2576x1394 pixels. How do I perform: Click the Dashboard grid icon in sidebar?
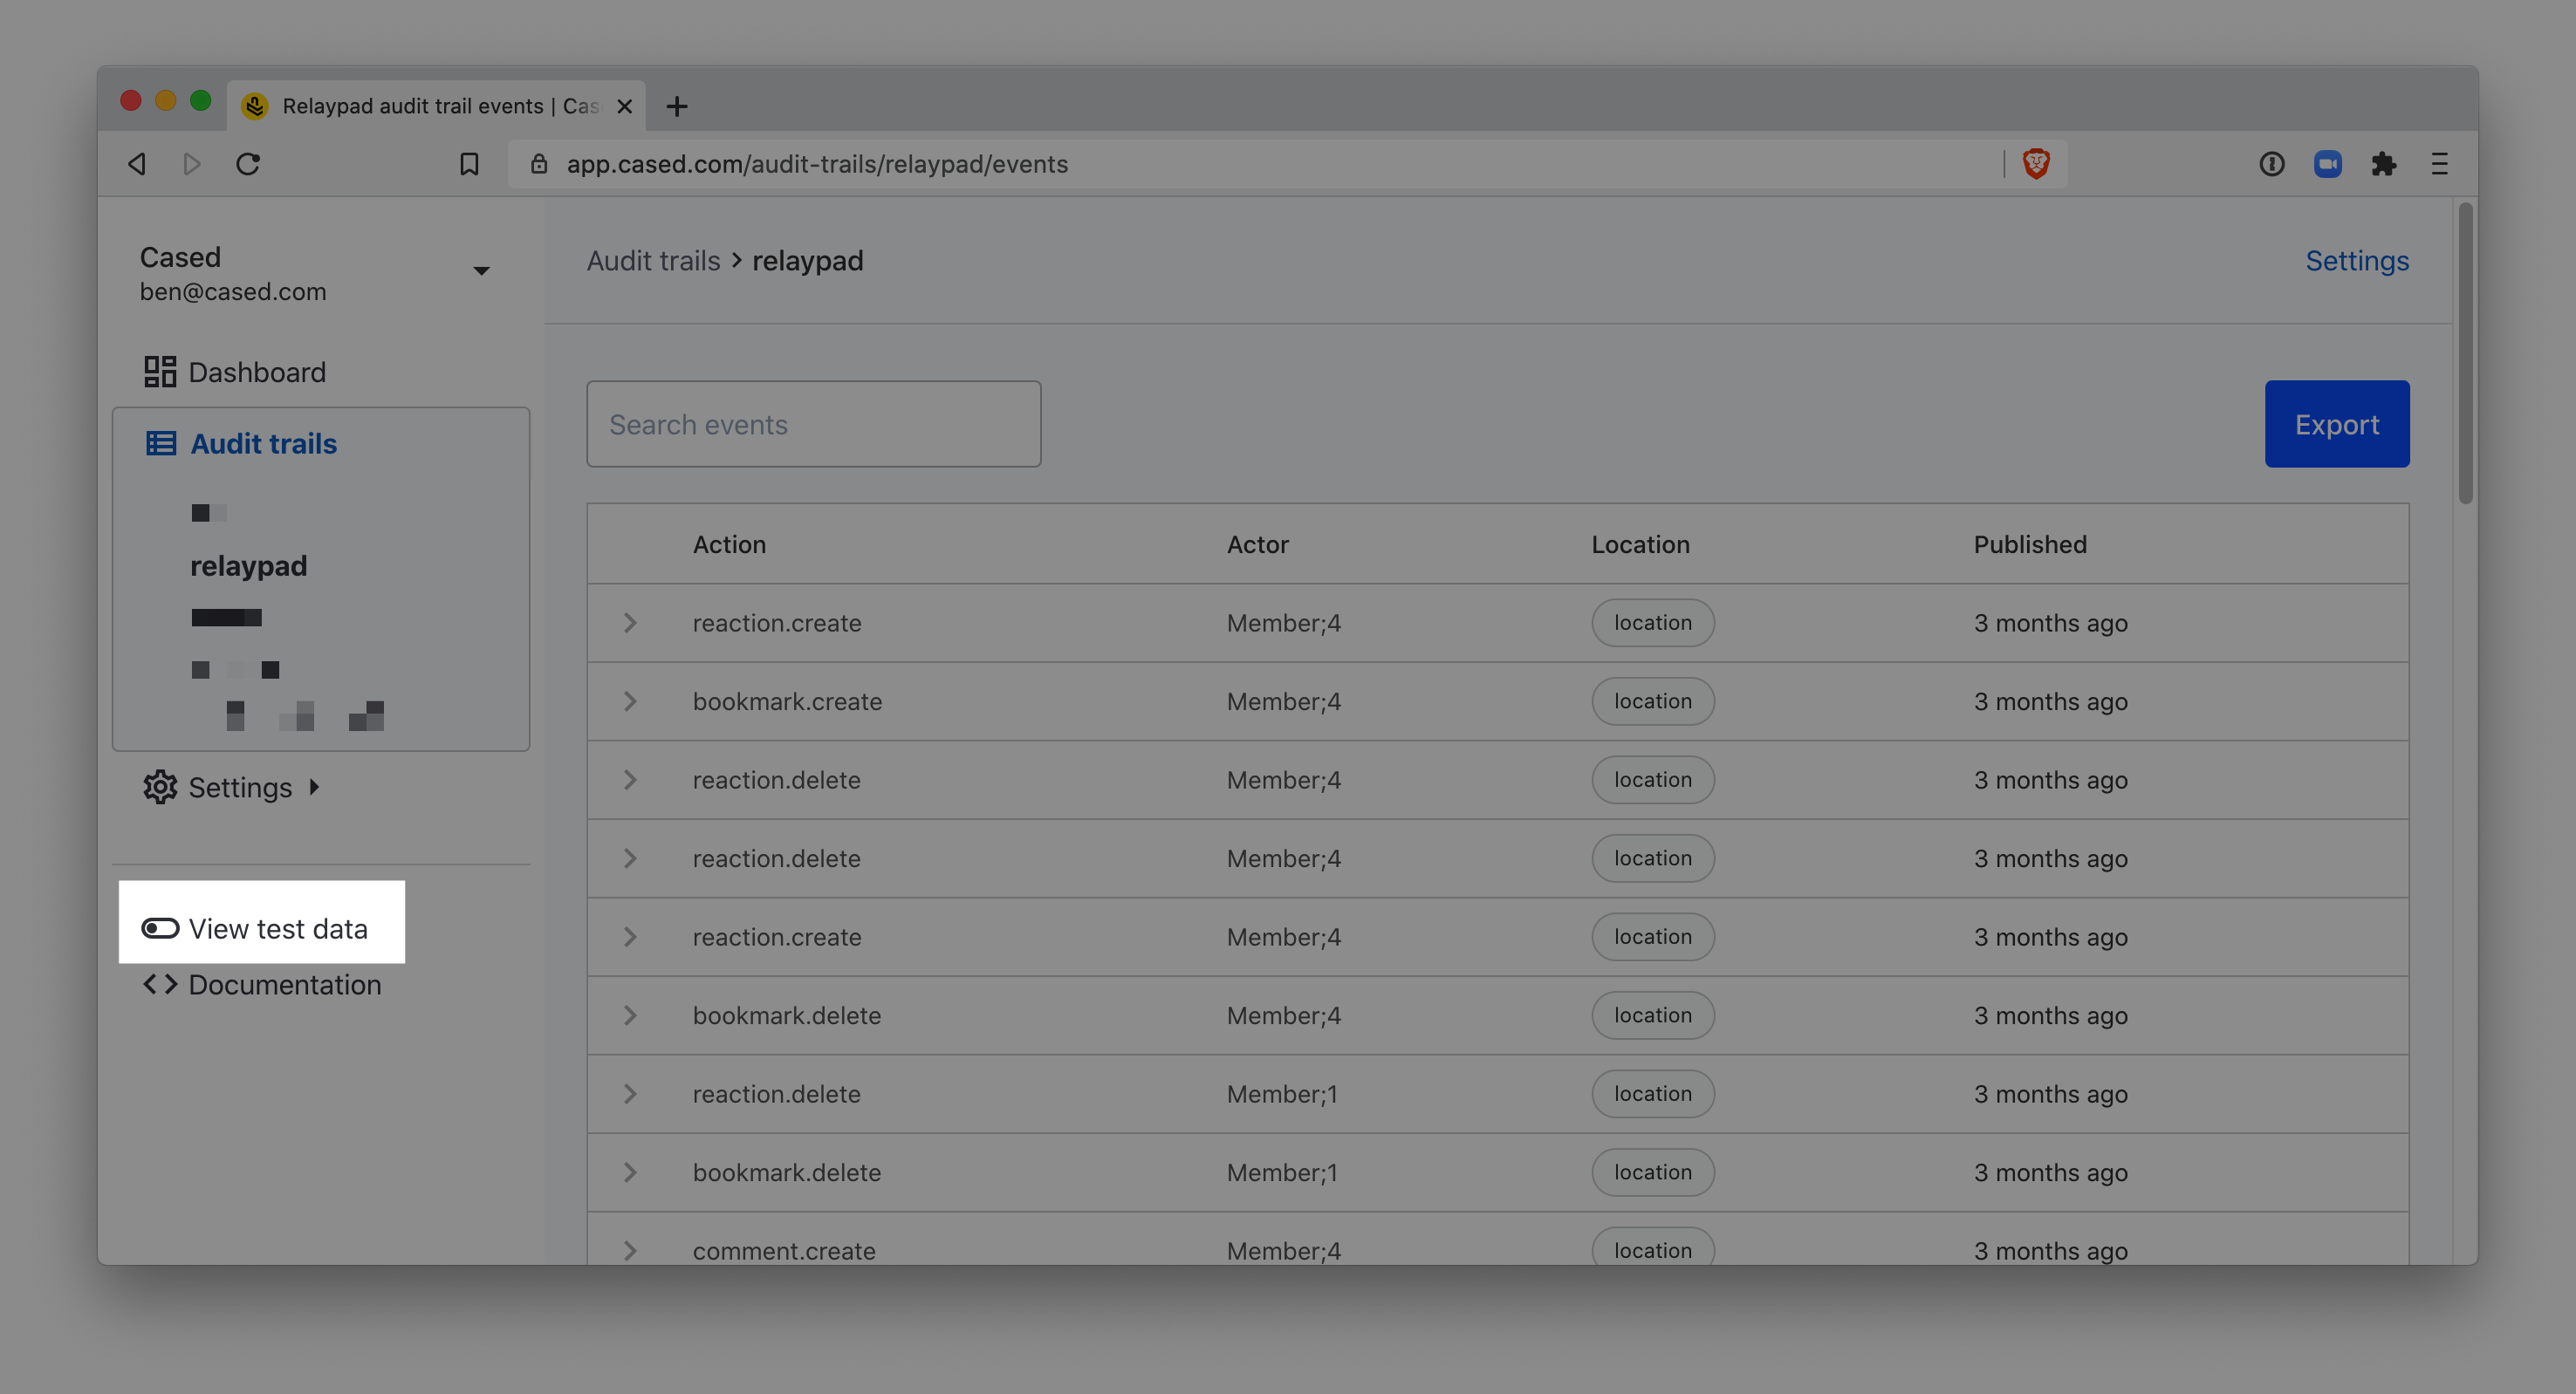(160, 372)
